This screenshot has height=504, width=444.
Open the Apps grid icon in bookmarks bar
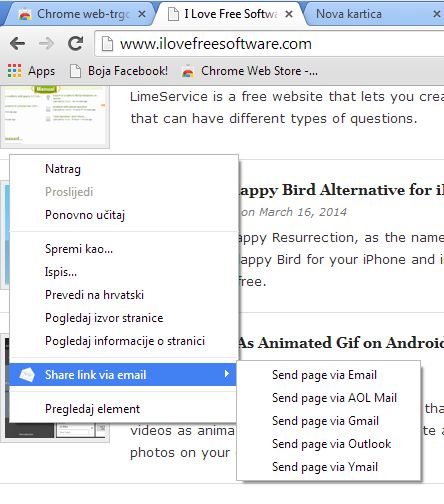(15, 71)
